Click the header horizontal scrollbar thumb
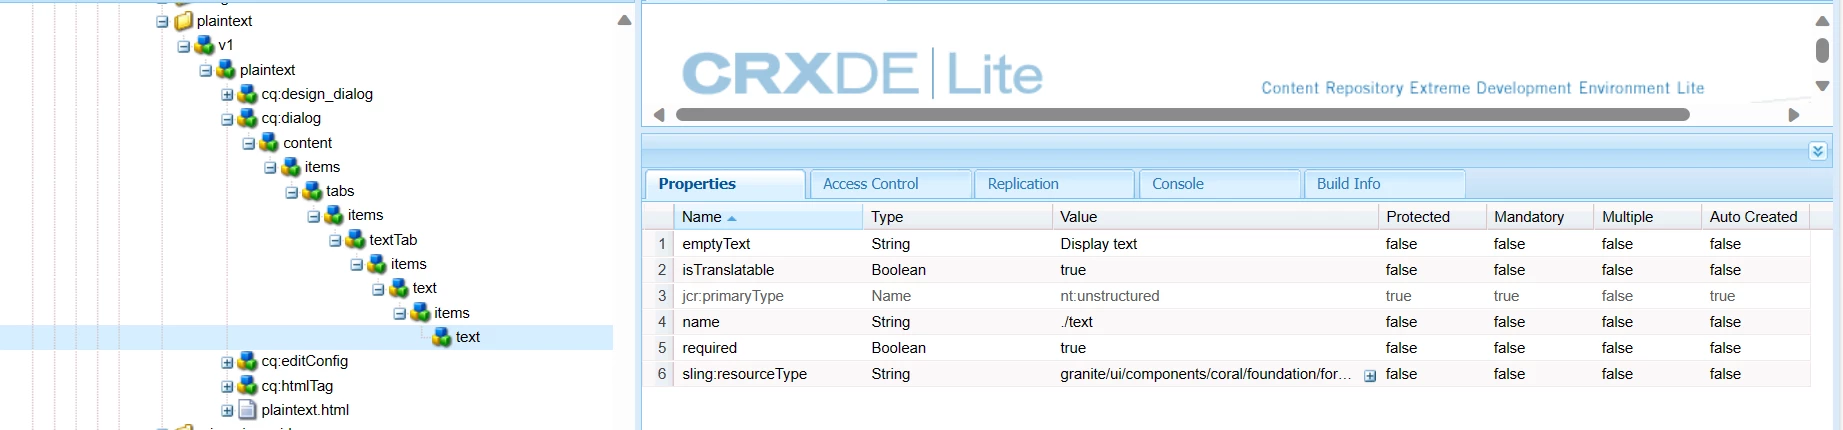The height and width of the screenshot is (430, 1843). tap(1182, 115)
